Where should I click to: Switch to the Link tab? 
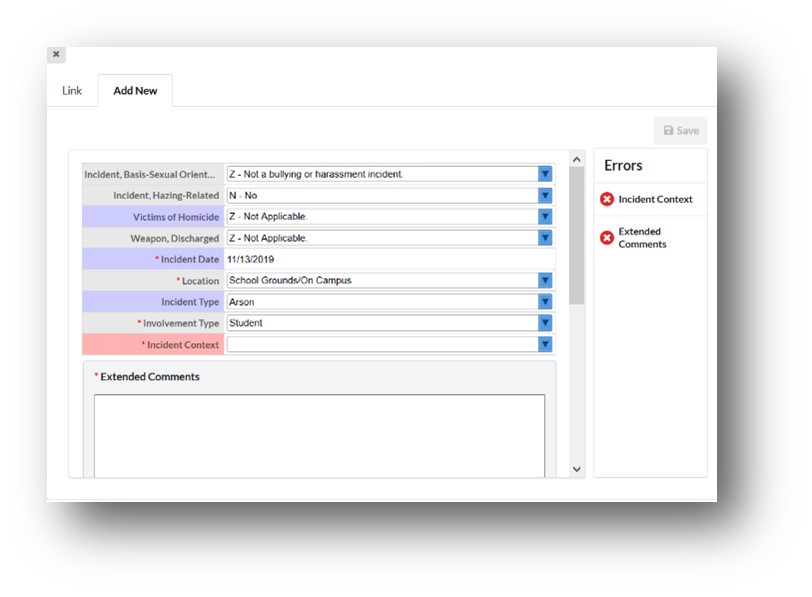[72, 91]
